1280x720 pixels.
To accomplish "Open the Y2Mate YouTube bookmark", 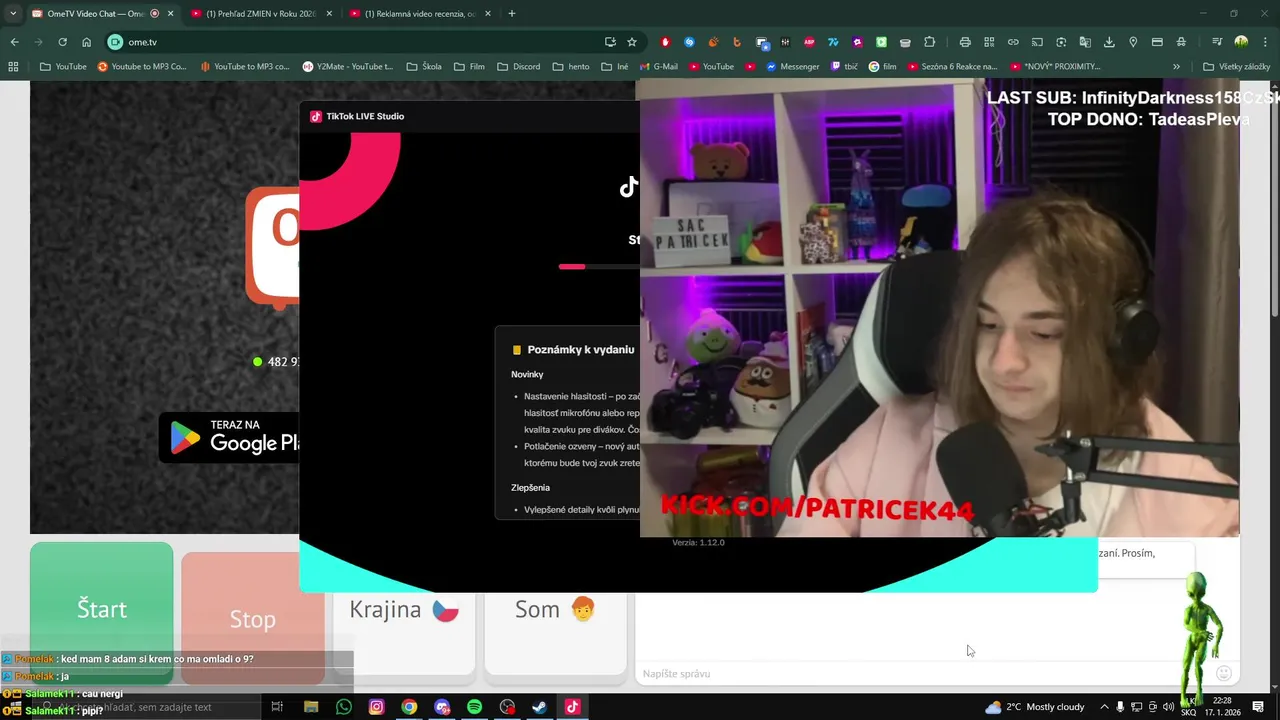I will pos(348,67).
